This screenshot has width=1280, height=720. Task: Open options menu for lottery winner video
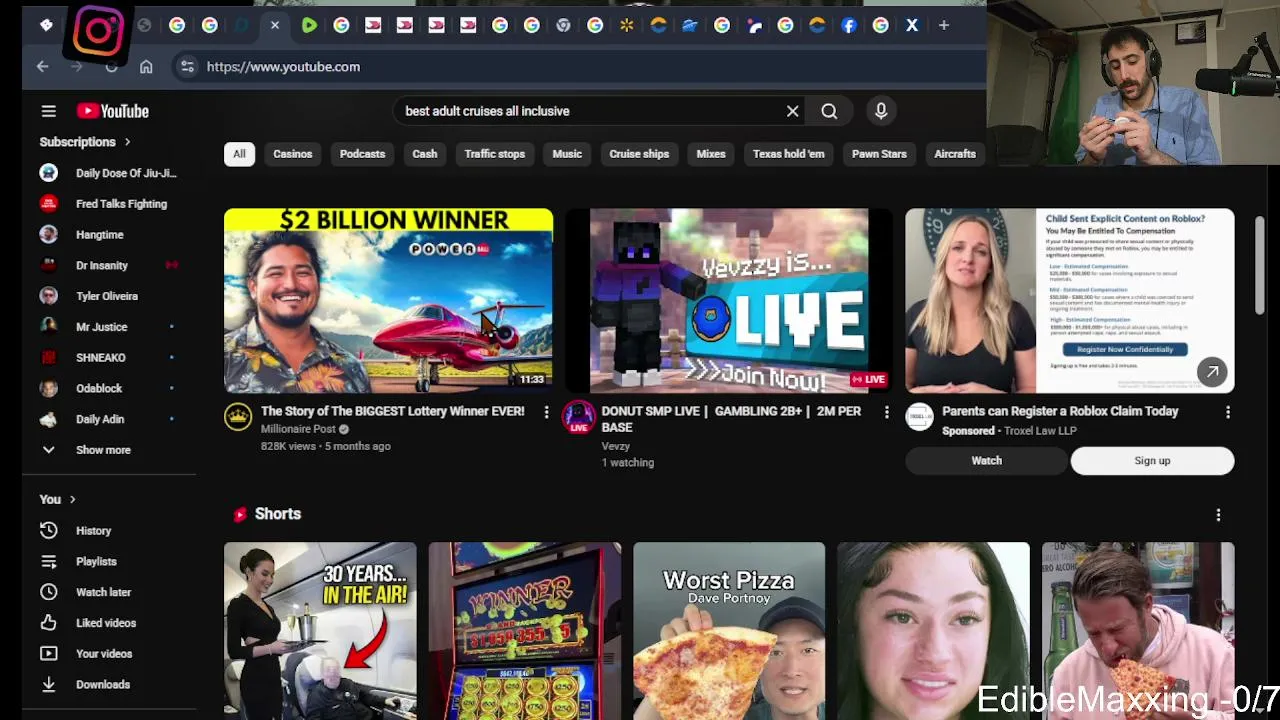pyautogui.click(x=546, y=412)
